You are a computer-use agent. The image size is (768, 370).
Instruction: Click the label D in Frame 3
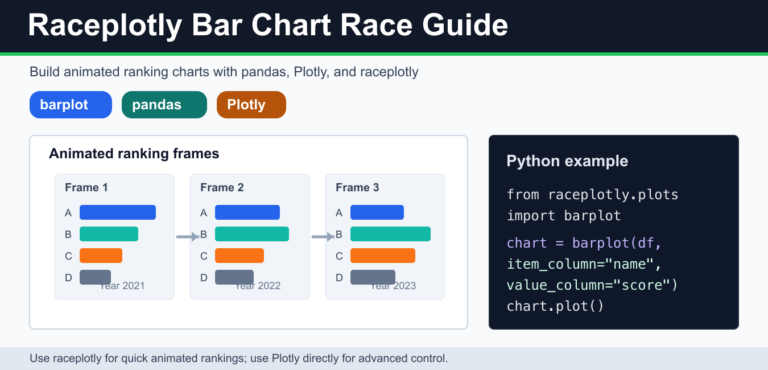pos(339,278)
